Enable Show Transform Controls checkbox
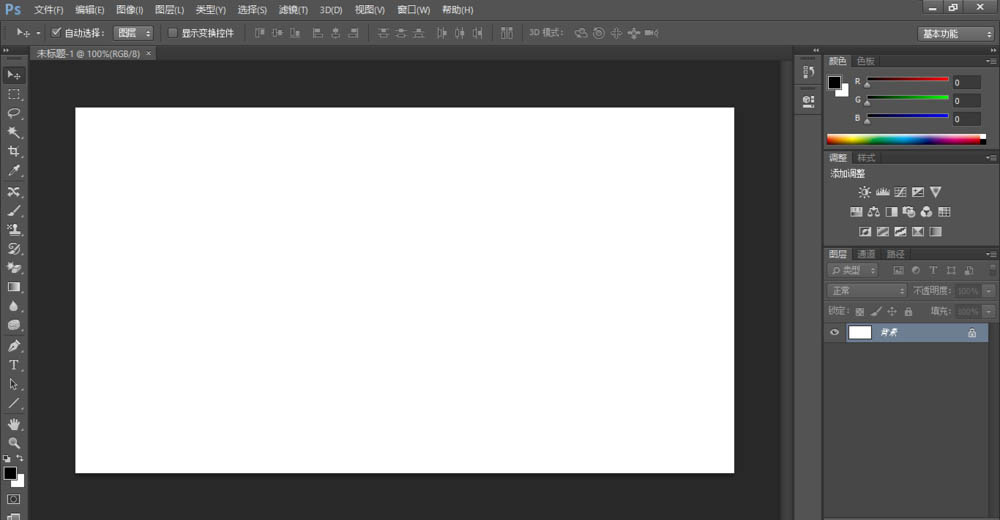Screen dimensions: 1000x520 coord(172,33)
